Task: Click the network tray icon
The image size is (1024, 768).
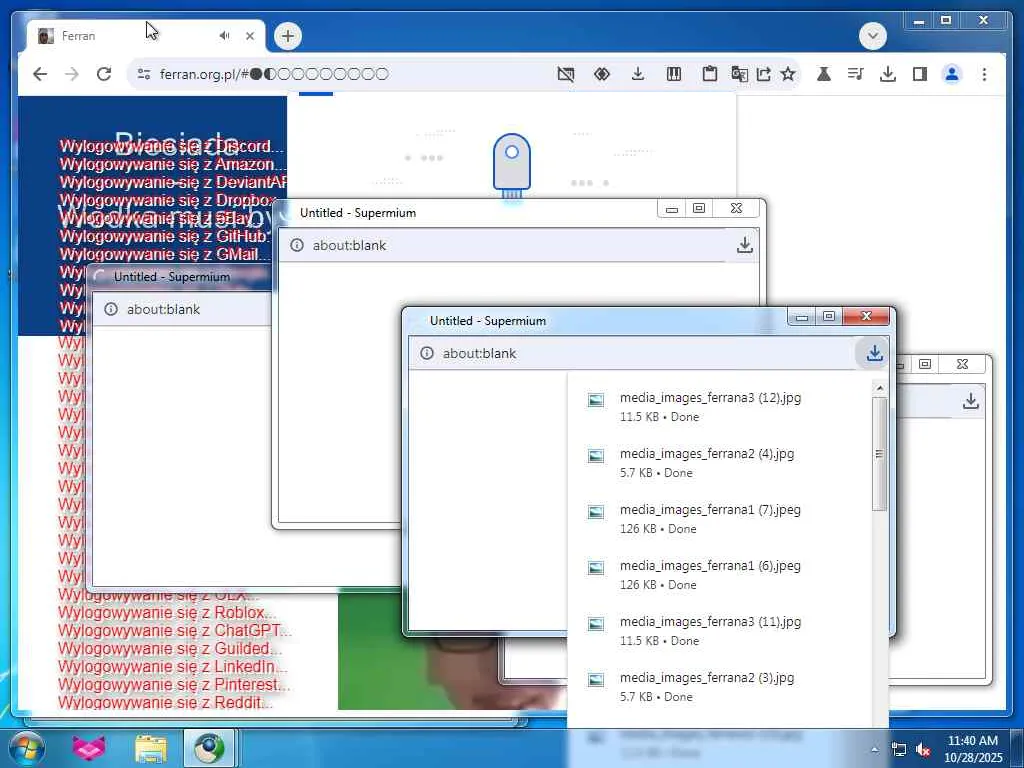Action: [899, 750]
